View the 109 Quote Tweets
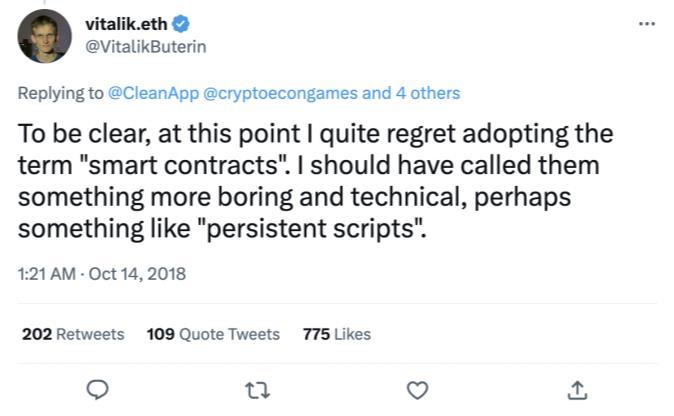 (213, 334)
